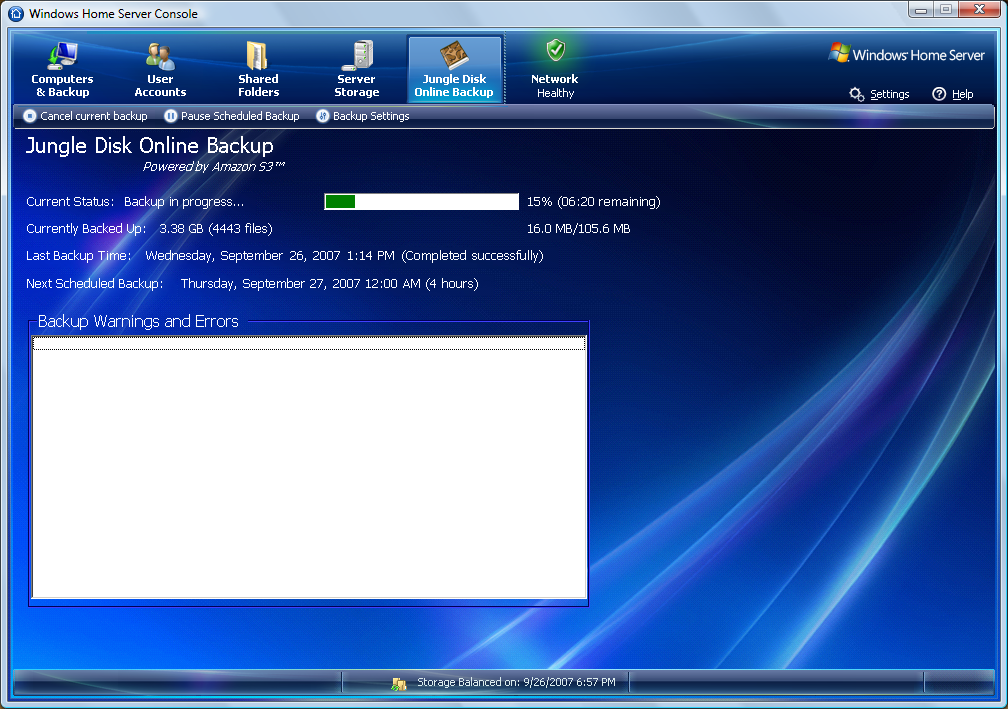This screenshot has width=1008, height=709.
Task: Maximize the Windows Home Server Console window
Action: tap(946, 10)
